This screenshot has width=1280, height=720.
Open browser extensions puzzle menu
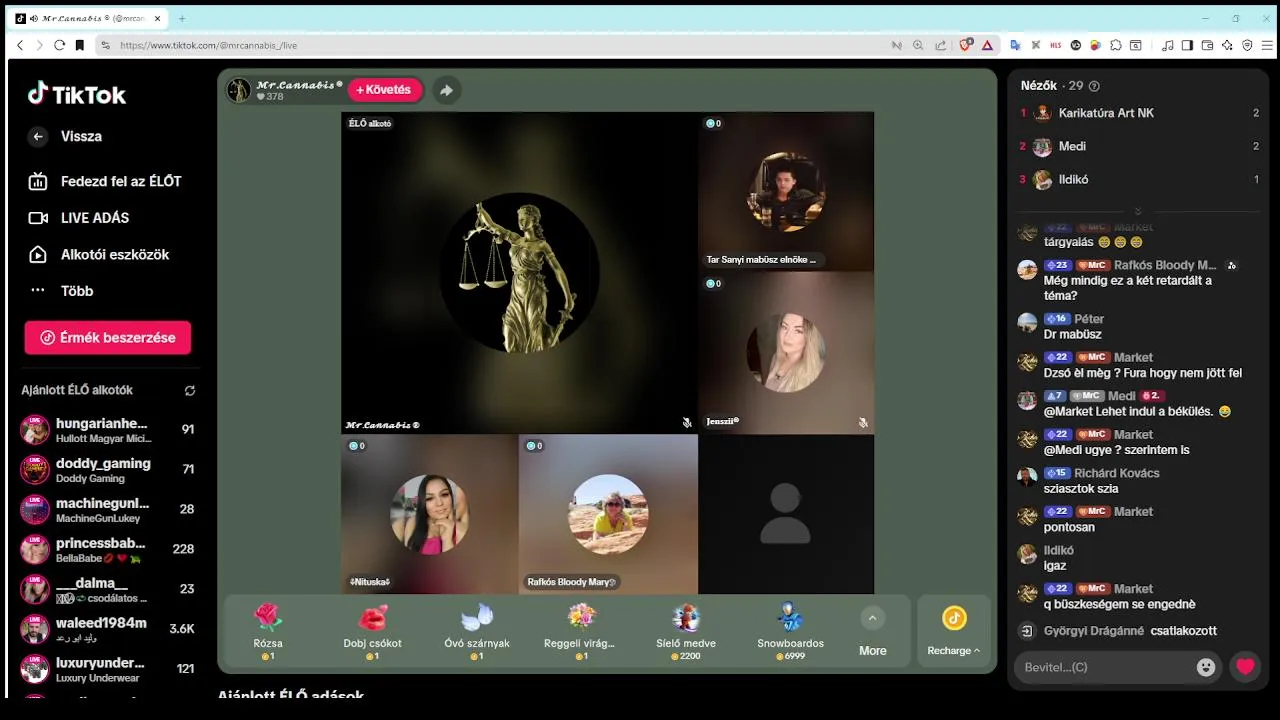click(x=1116, y=45)
